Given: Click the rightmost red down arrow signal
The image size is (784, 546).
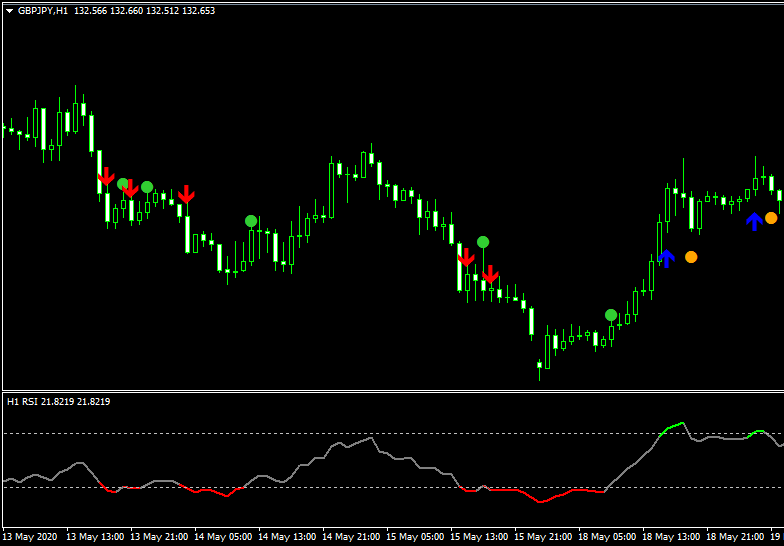Looking at the screenshot, I should click(x=490, y=274).
